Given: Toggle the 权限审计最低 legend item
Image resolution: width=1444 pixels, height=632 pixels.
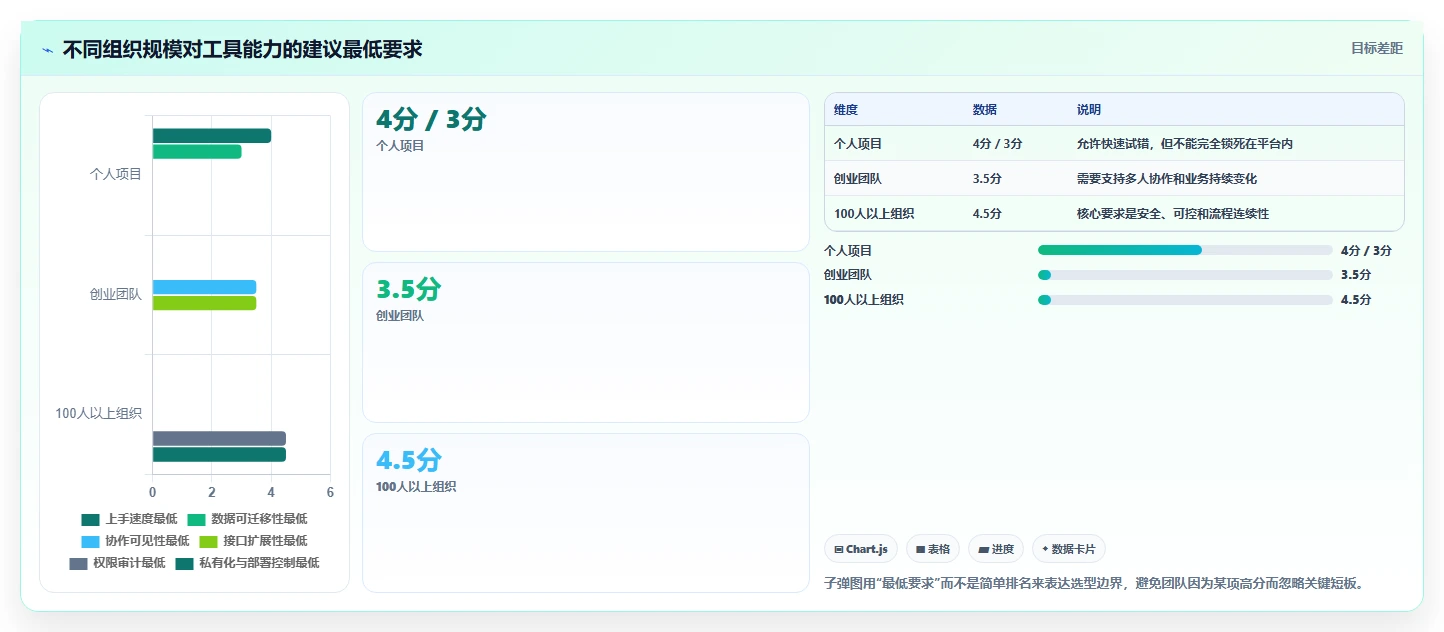Looking at the screenshot, I should (x=117, y=563).
